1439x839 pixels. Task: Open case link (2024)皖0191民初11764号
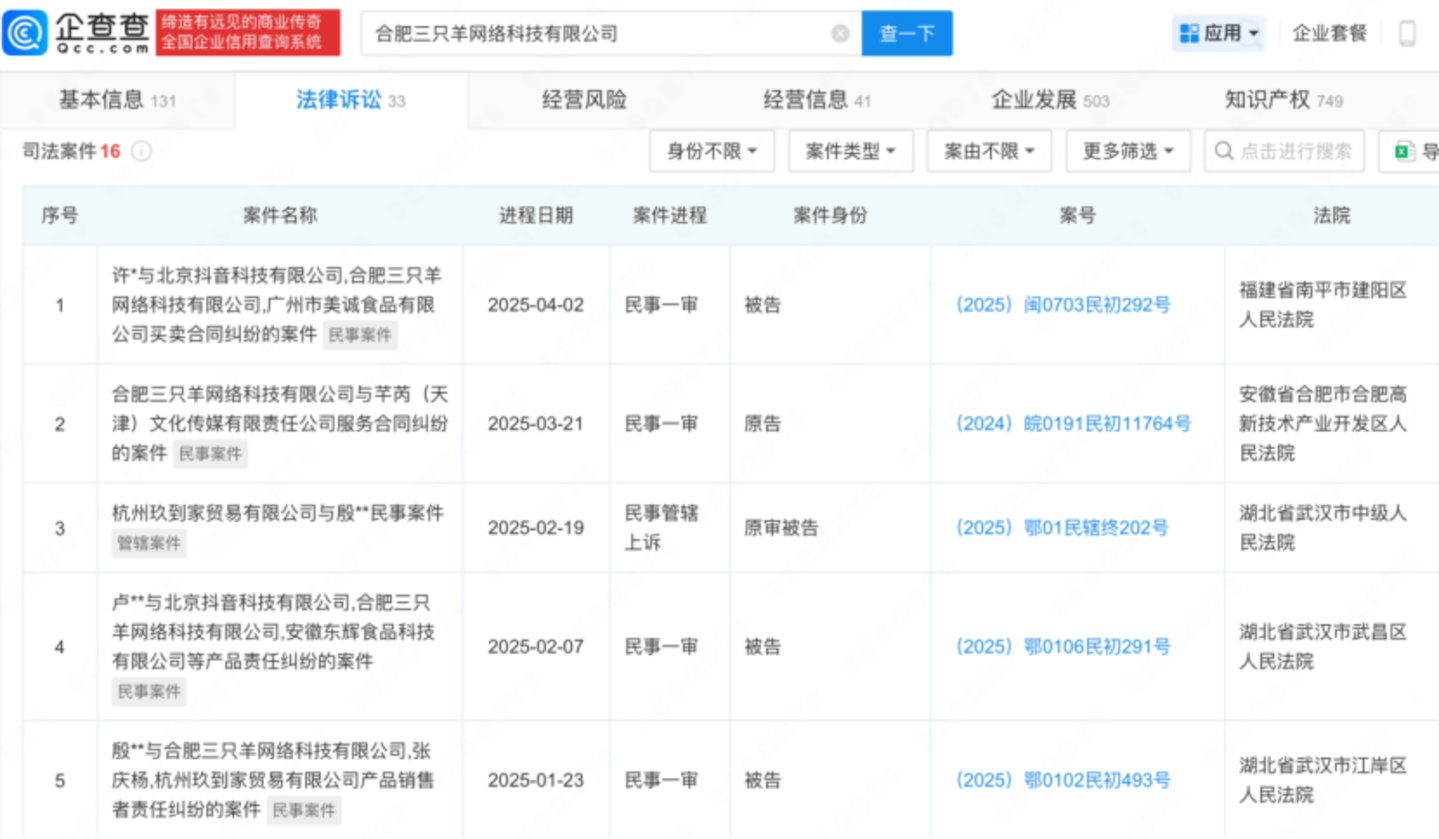[1073, 424]
